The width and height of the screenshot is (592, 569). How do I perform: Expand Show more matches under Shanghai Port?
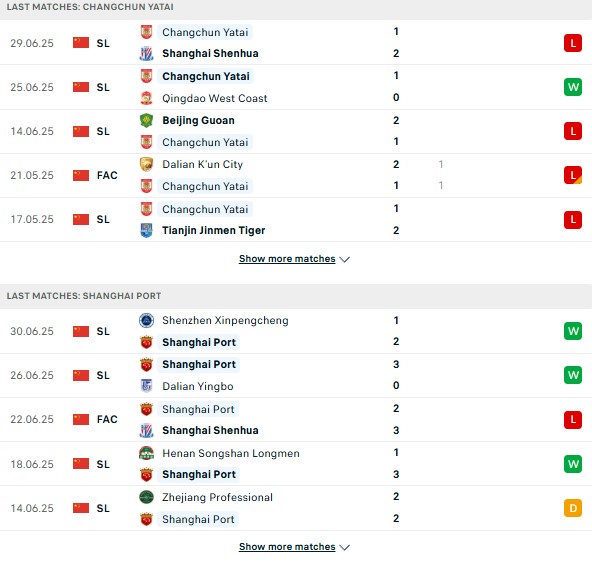pyautogui.click(x=287, y=547)
